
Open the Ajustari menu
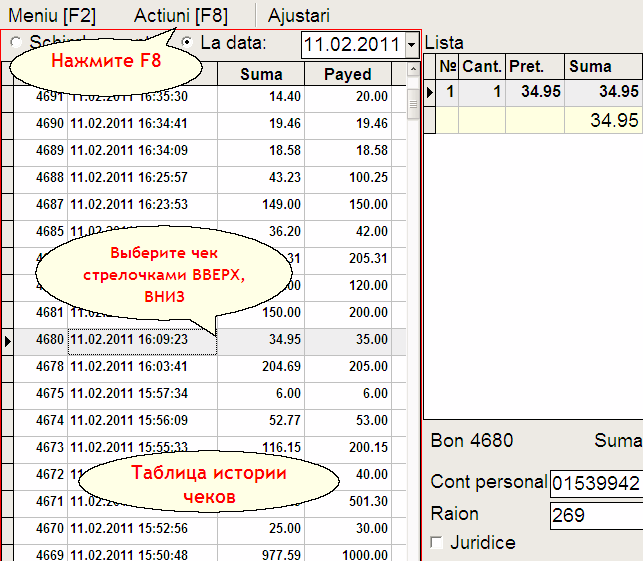tap(299, 16)
